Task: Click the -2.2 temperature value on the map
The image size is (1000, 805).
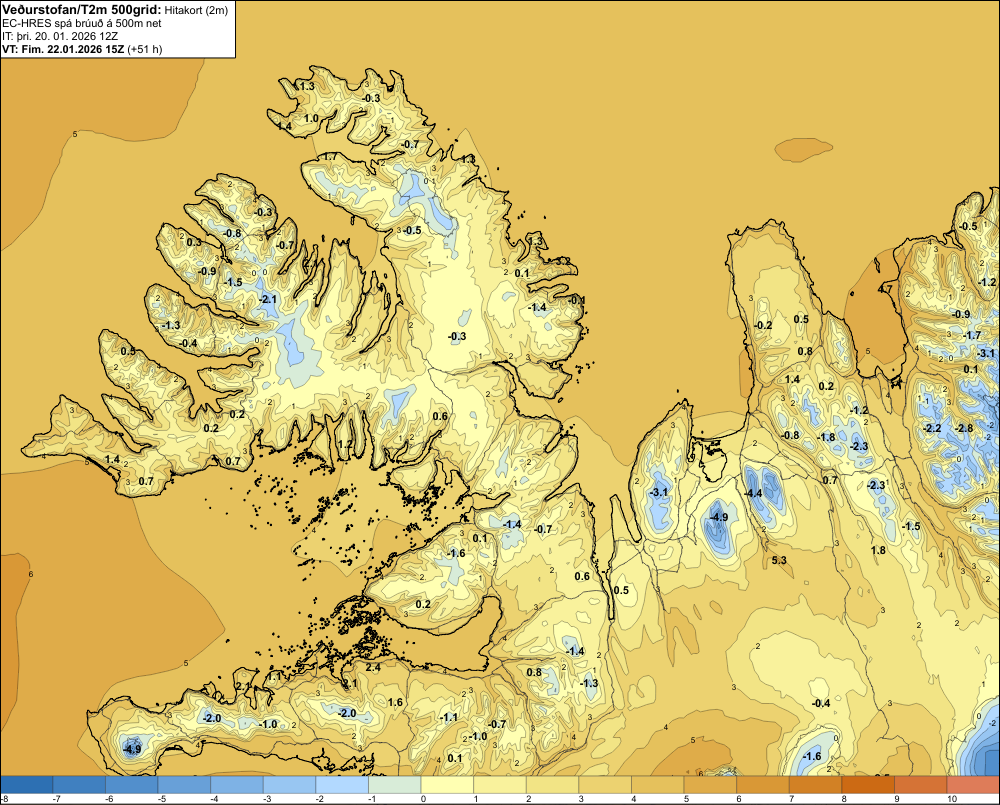Action: (x=932, y=428)
